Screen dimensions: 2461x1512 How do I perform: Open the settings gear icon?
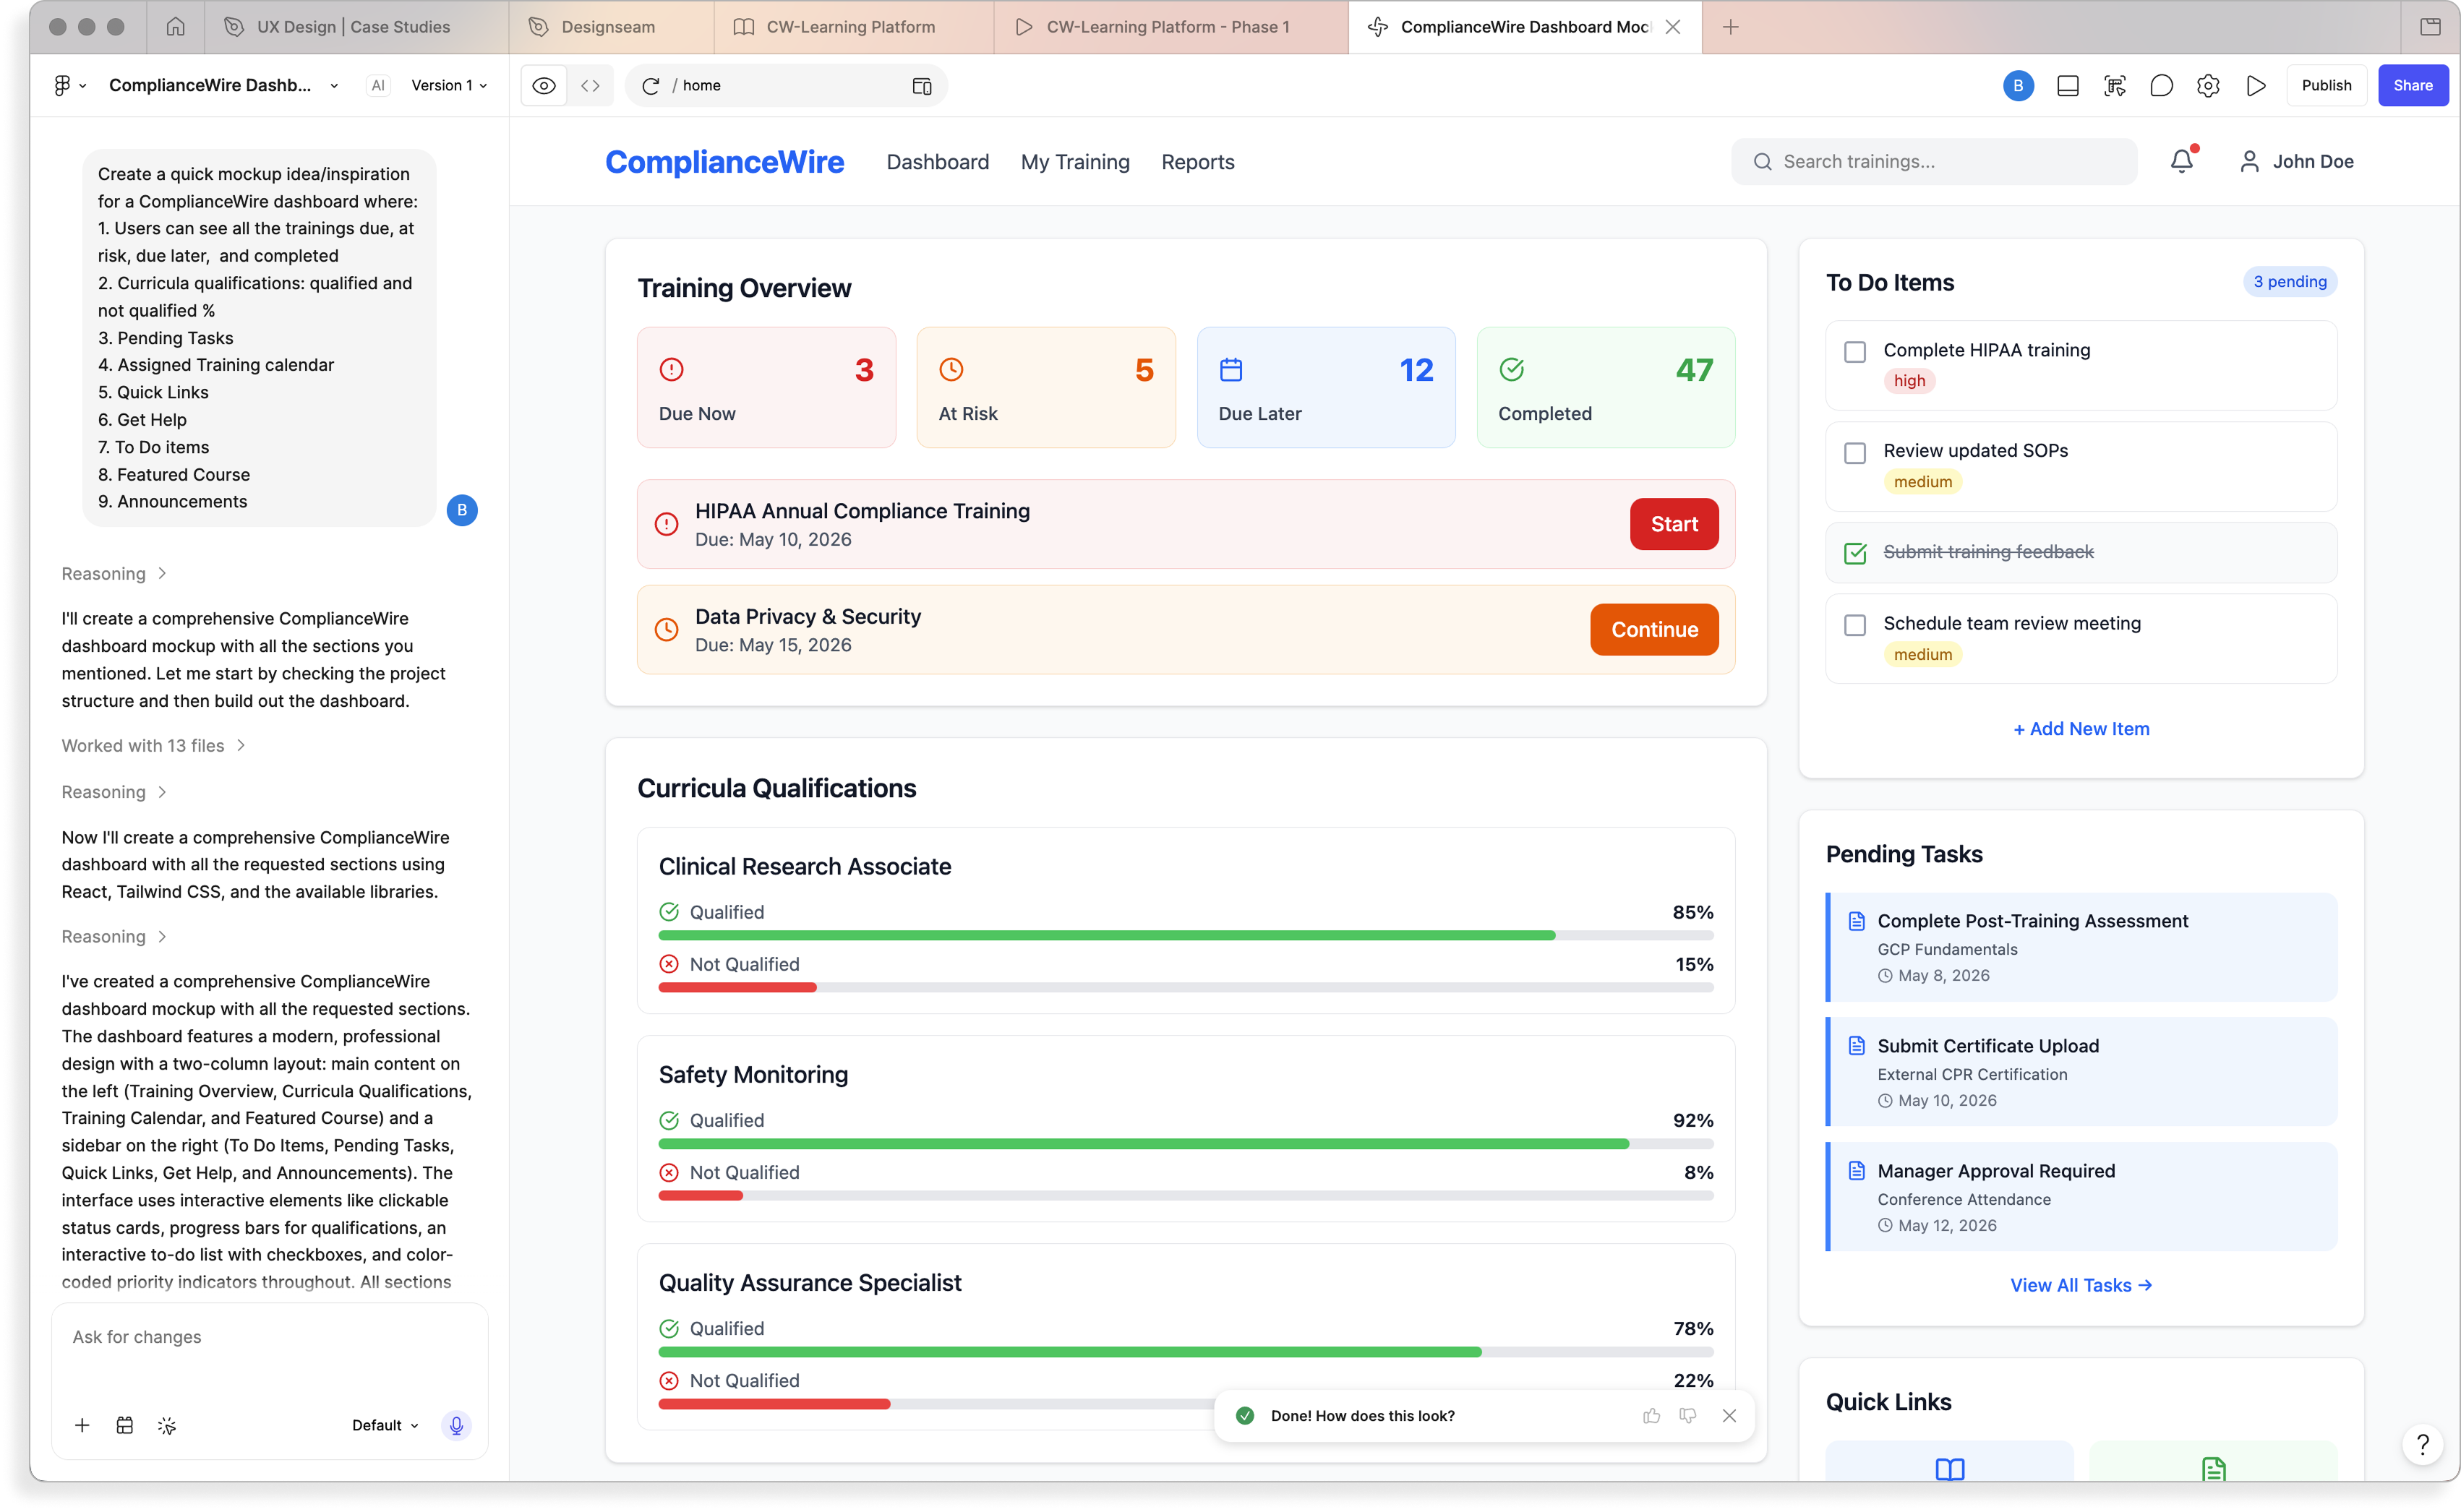coord(2207,85)
